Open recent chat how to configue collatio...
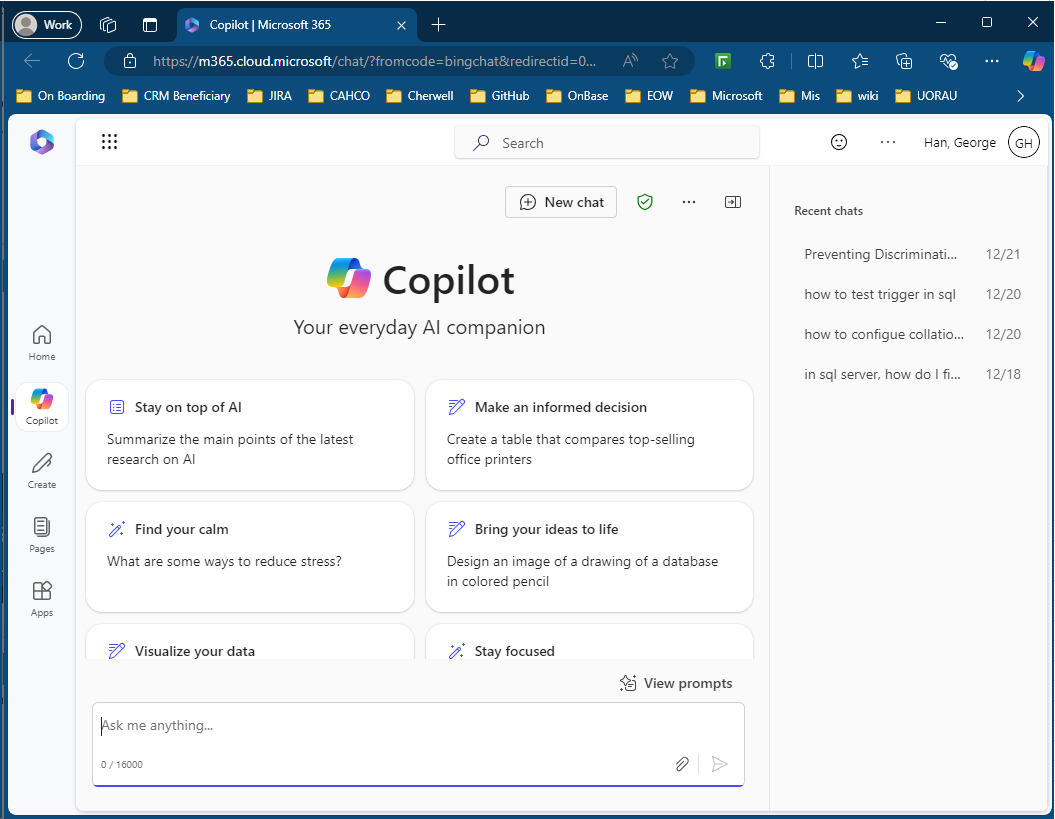The height and width of the screenshot is (819, 1055). pos(912,334)
